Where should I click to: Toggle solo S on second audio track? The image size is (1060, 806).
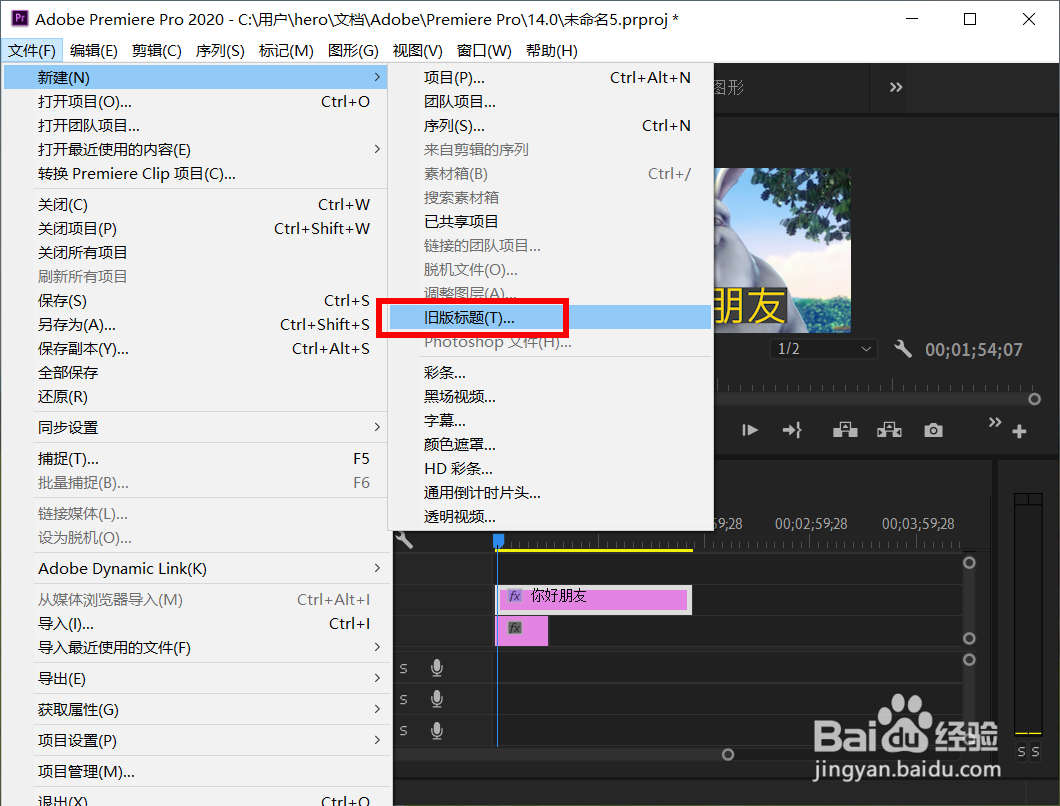(x=404, y=700)
